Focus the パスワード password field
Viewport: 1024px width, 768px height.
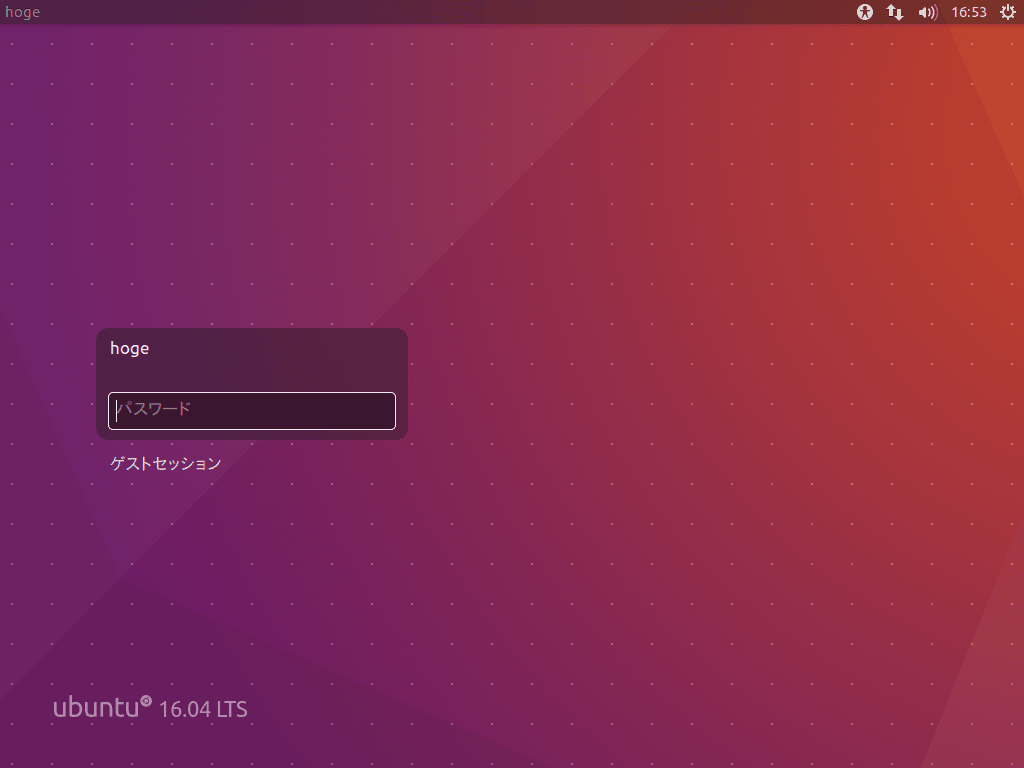[252, 410]
